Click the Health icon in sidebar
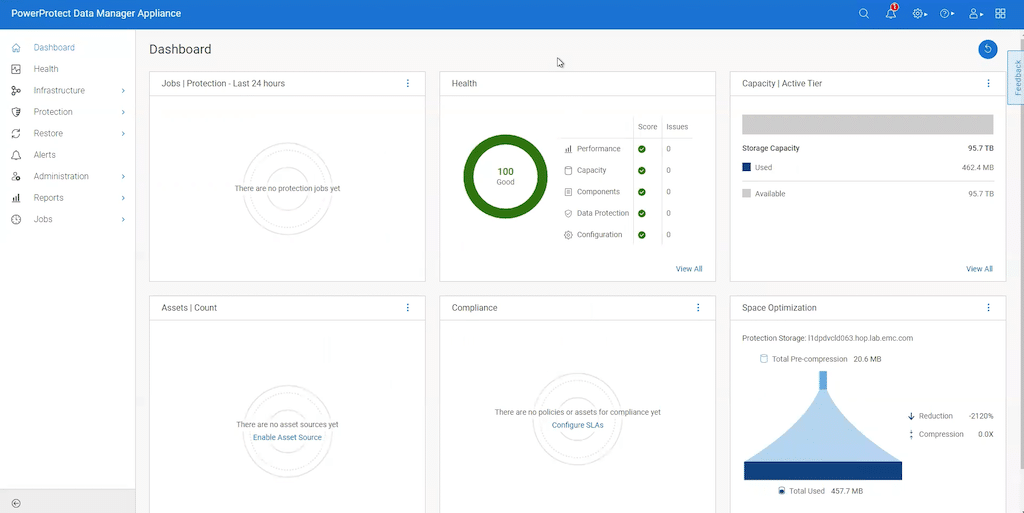 [16, 69]
